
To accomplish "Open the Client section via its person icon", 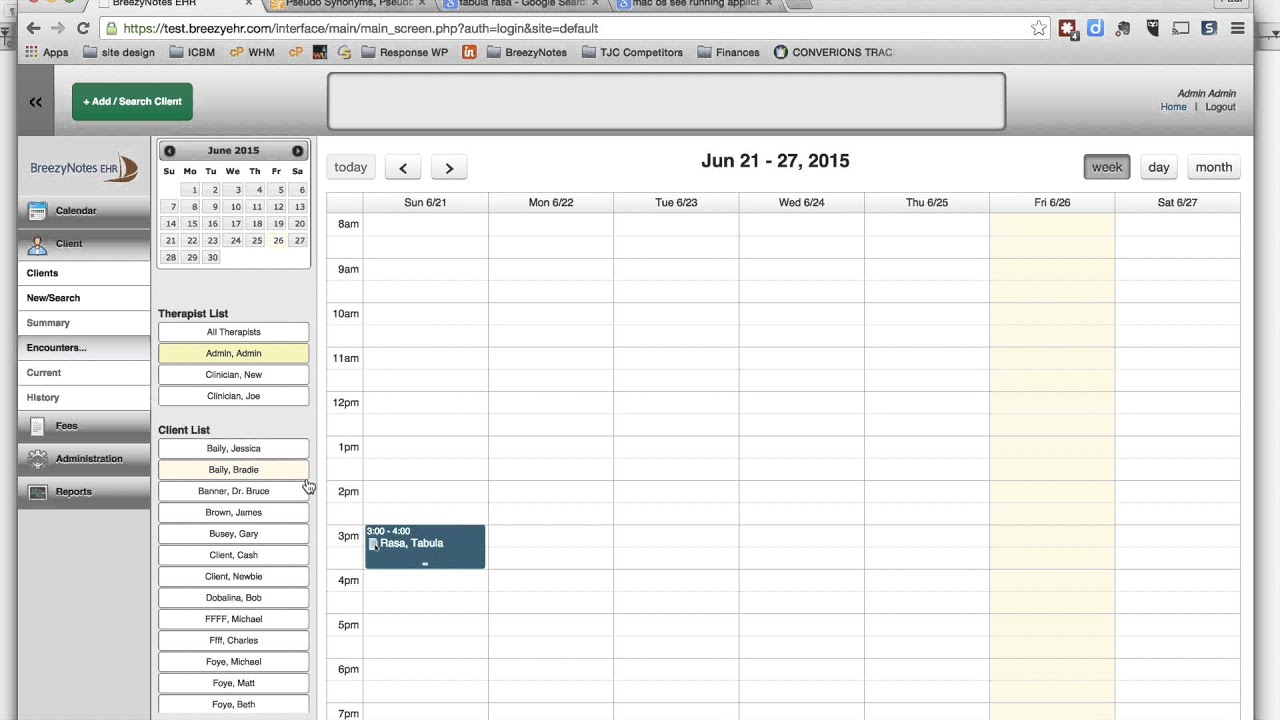I will tap(37, 244).
